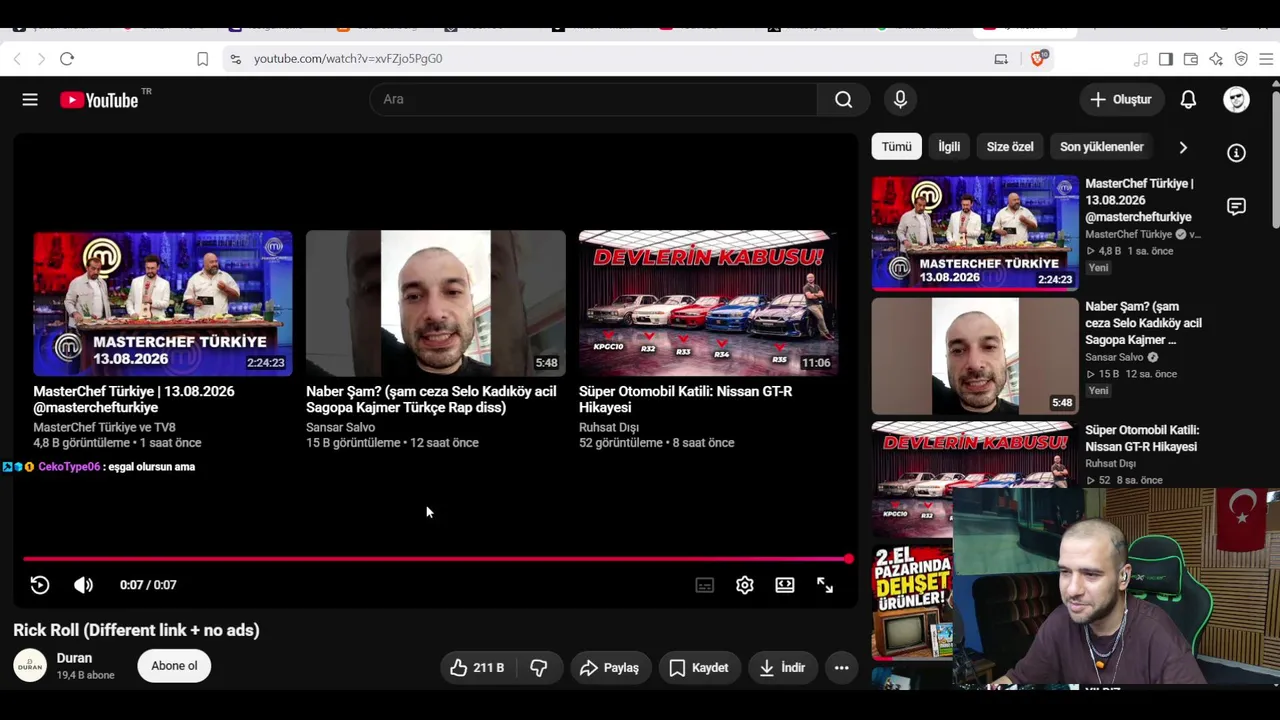Viewport: 1280px width, 720px height.
Task: Subscribe with the Abone ol button
Action: click(x=174, y=666)
